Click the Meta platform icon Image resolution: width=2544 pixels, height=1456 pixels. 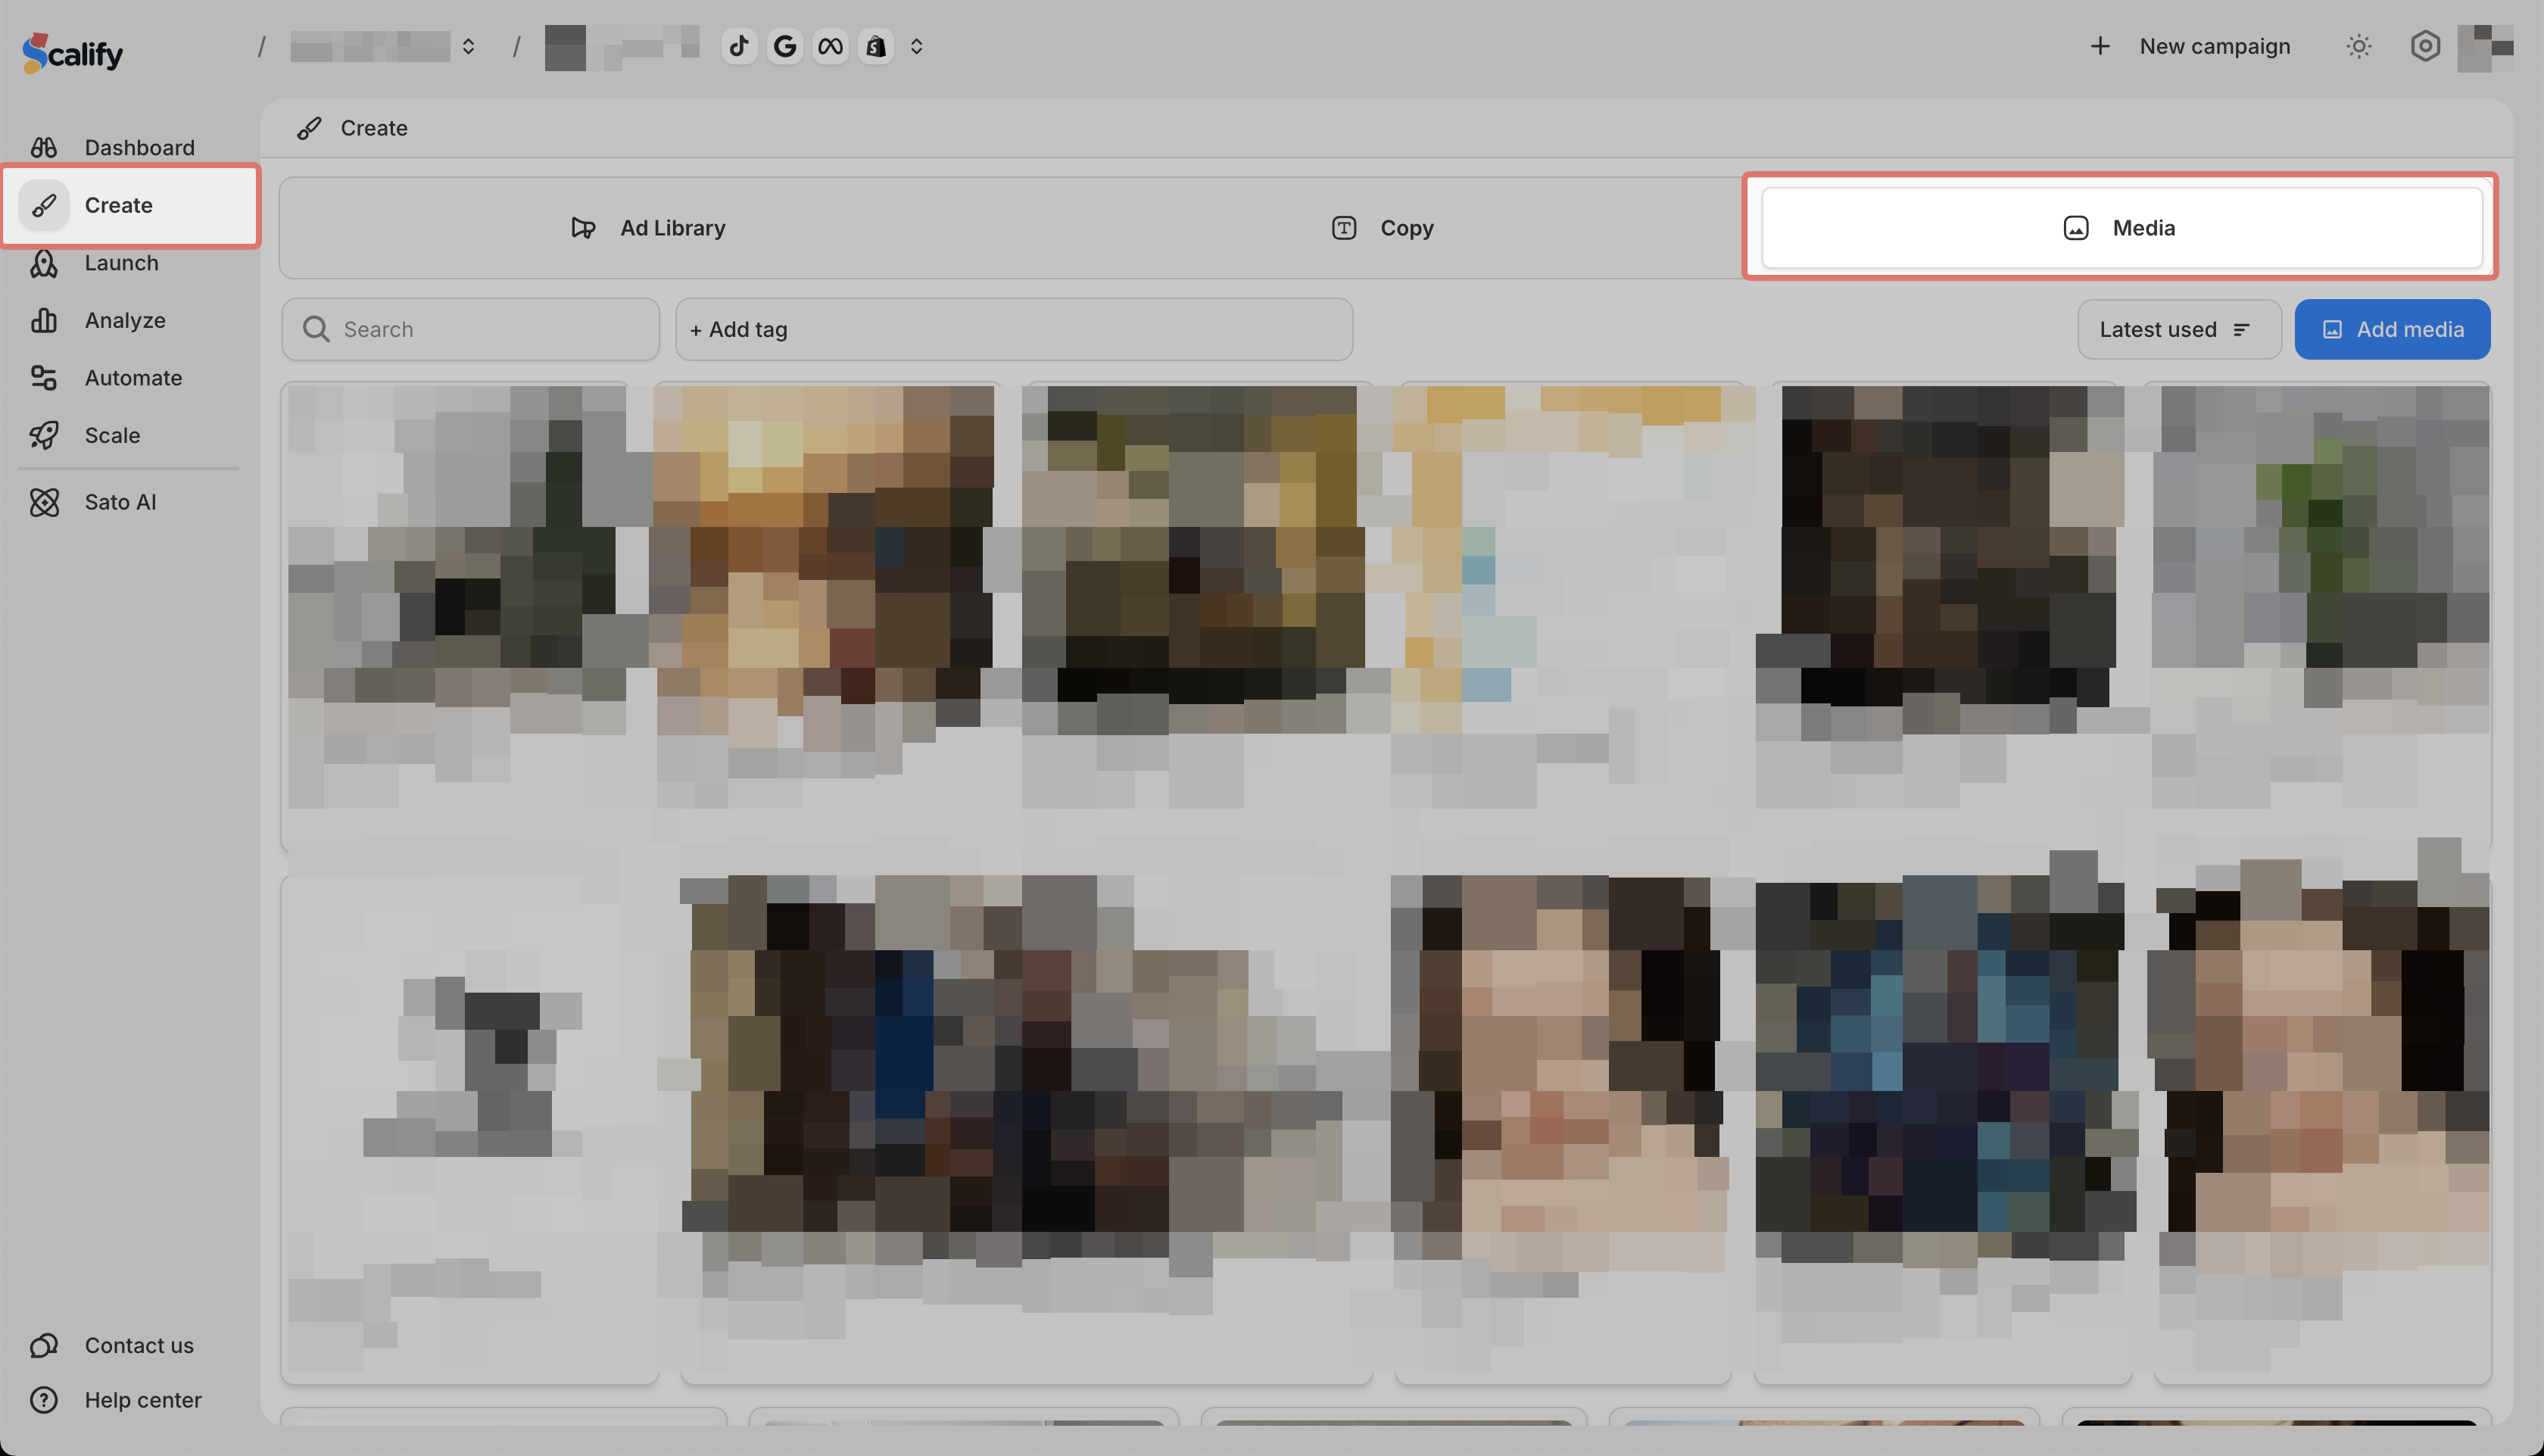tap(830, 46)
